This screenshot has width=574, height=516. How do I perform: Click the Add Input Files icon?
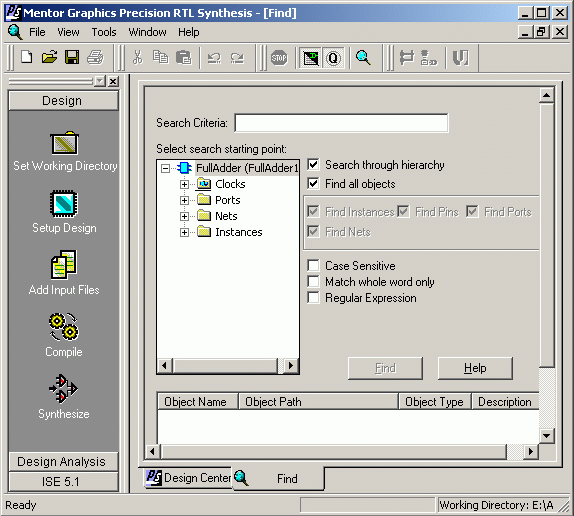64,265
